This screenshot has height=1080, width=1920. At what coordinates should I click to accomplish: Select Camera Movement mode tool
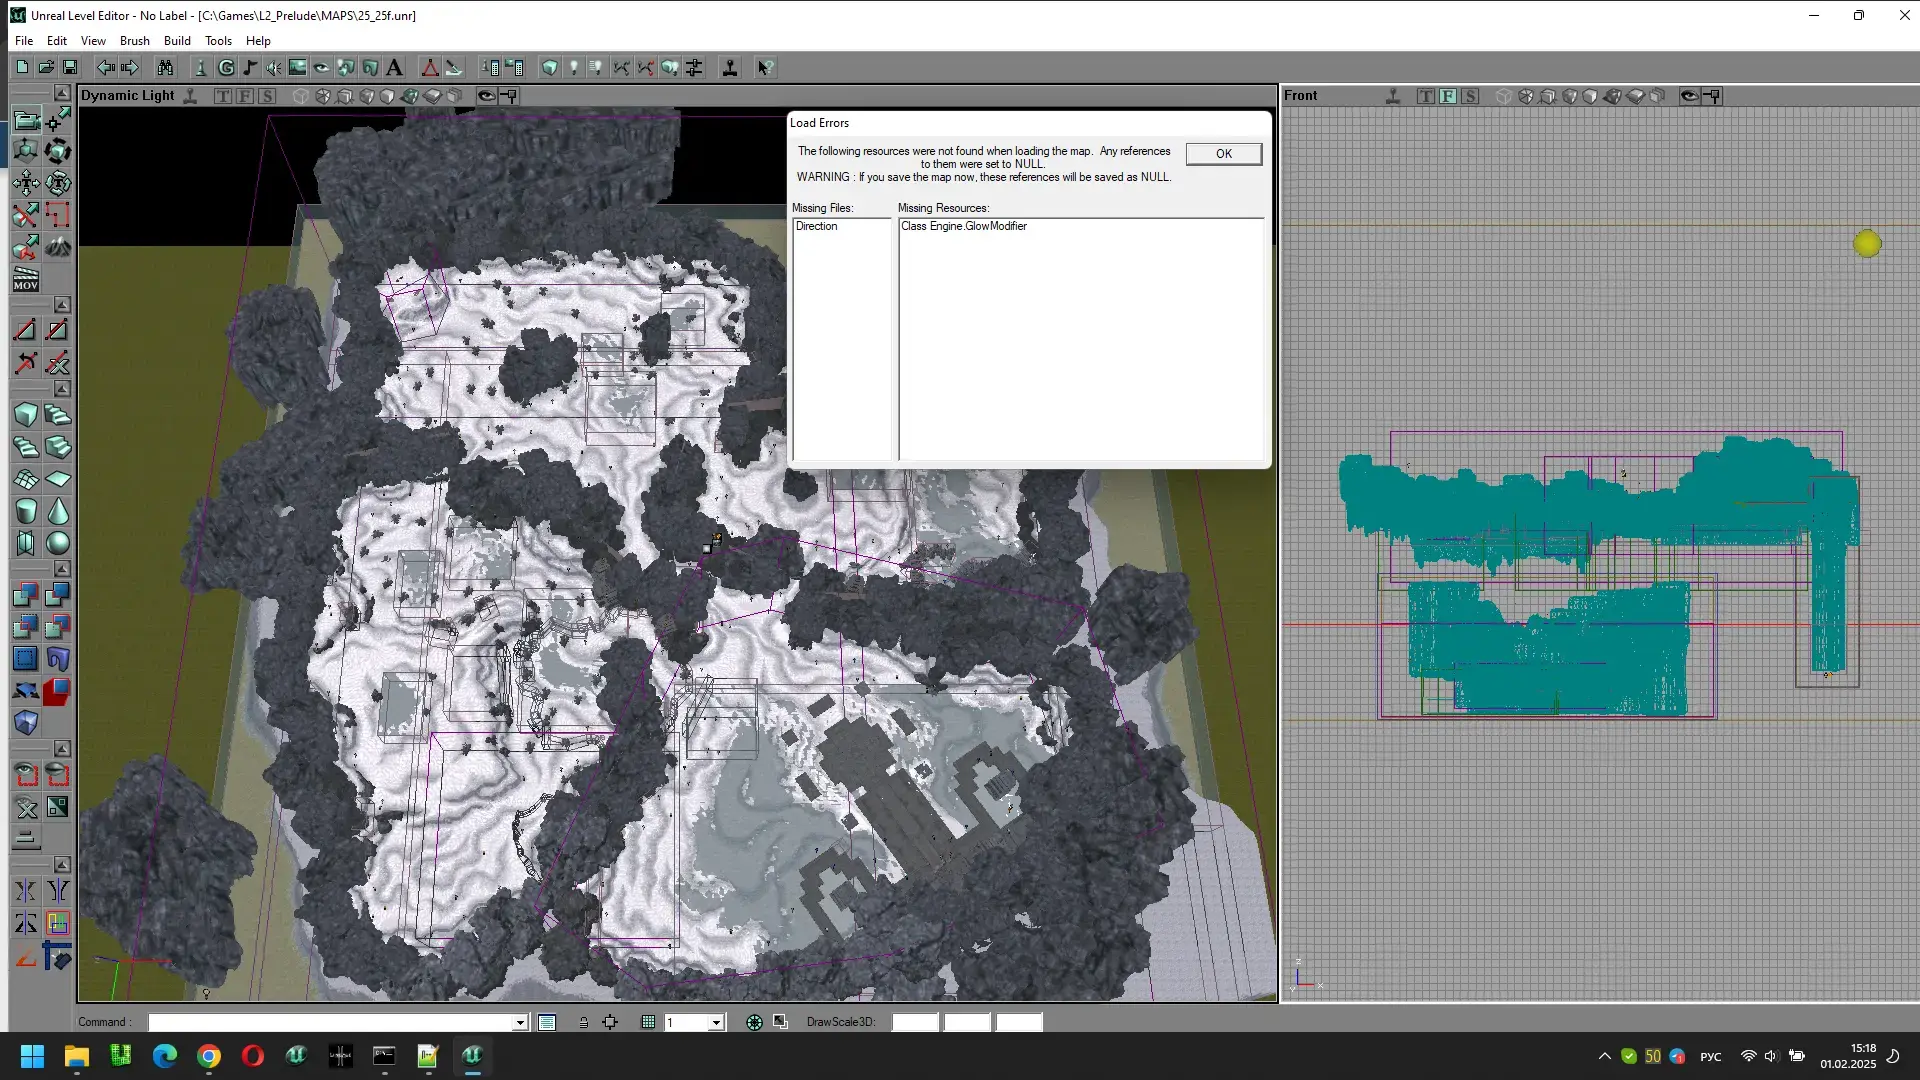pos(26,120)
